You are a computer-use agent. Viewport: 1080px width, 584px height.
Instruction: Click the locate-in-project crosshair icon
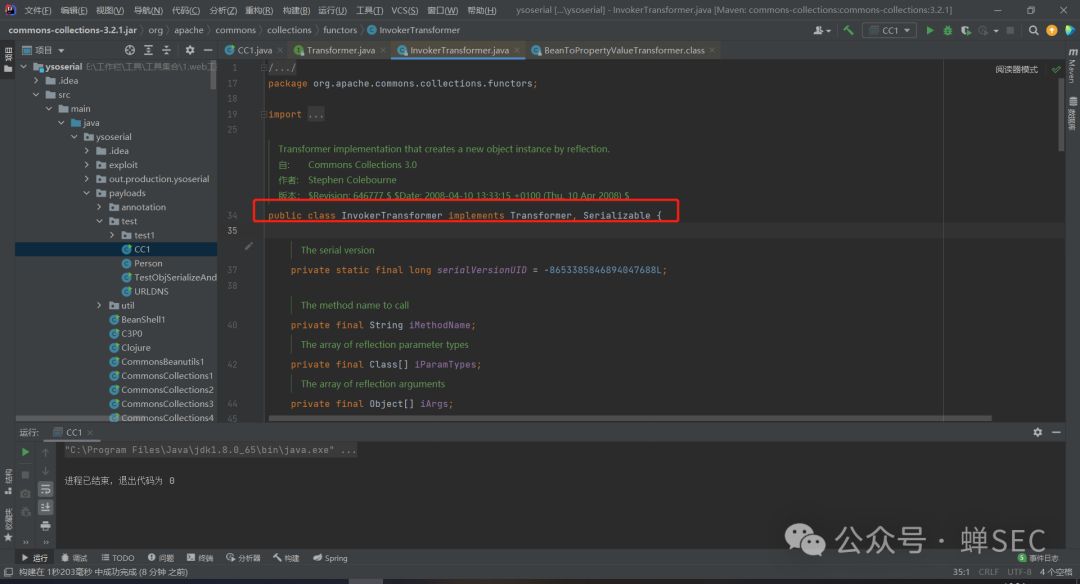pos(130,50)
